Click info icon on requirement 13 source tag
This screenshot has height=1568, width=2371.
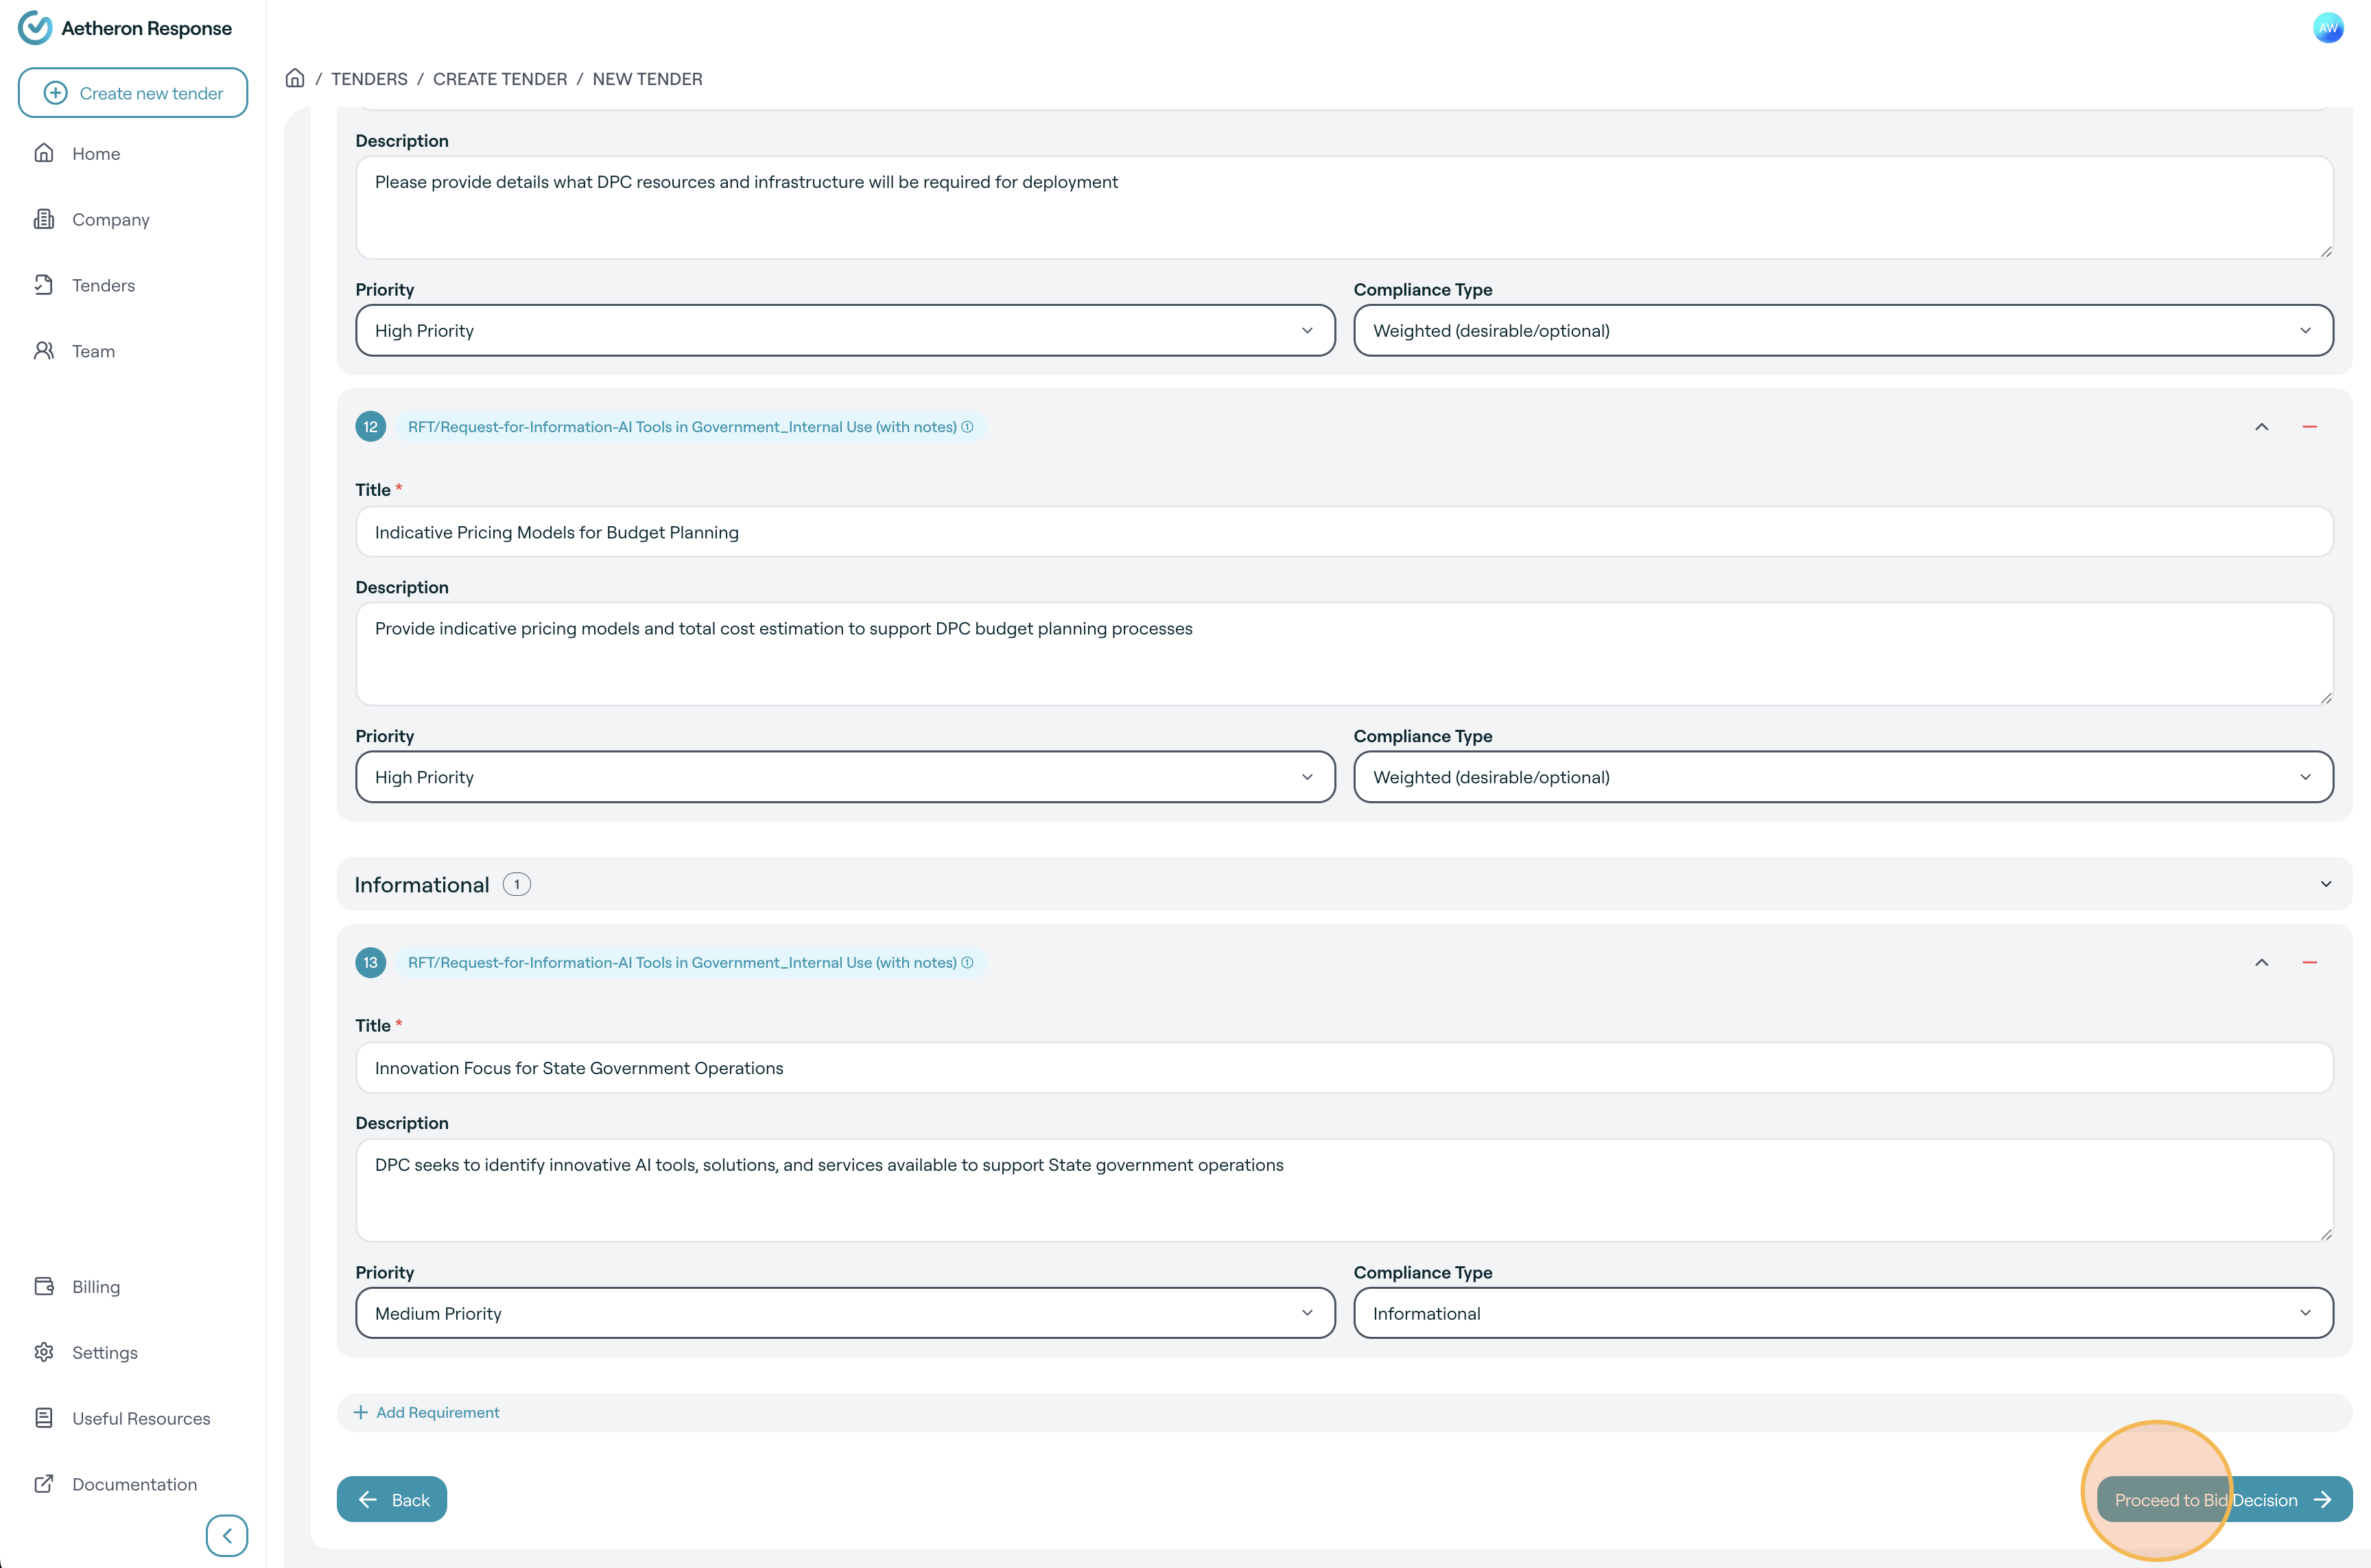pos(967,962)
